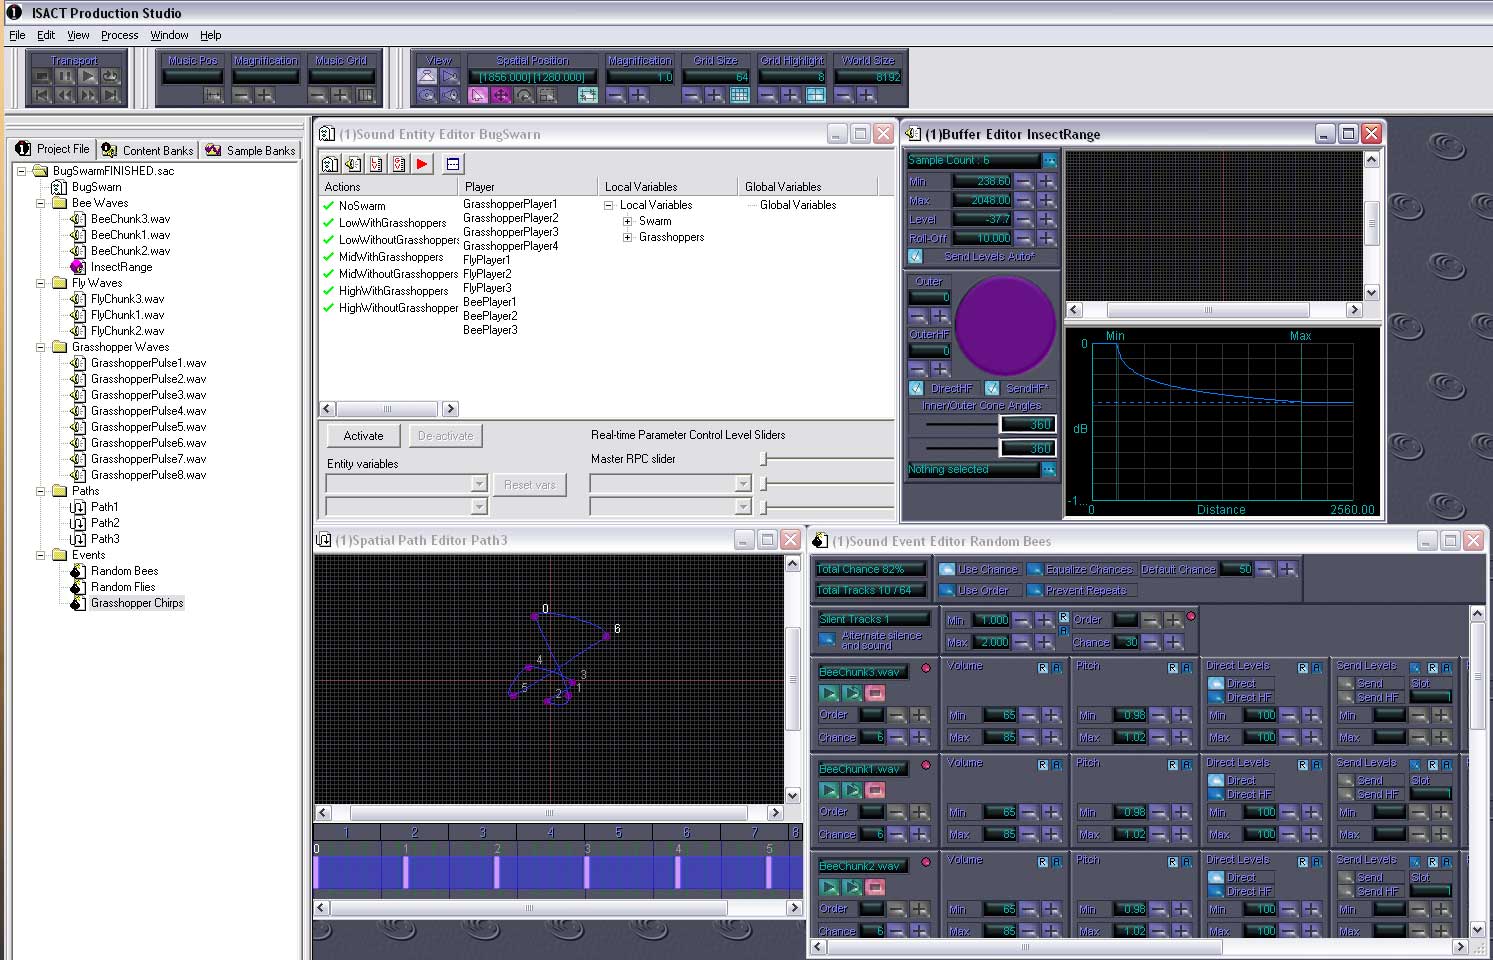Viewport: 1493px width, 960px height.
Task: Click Transport skip-to-end button
Action: pos(110,95)
